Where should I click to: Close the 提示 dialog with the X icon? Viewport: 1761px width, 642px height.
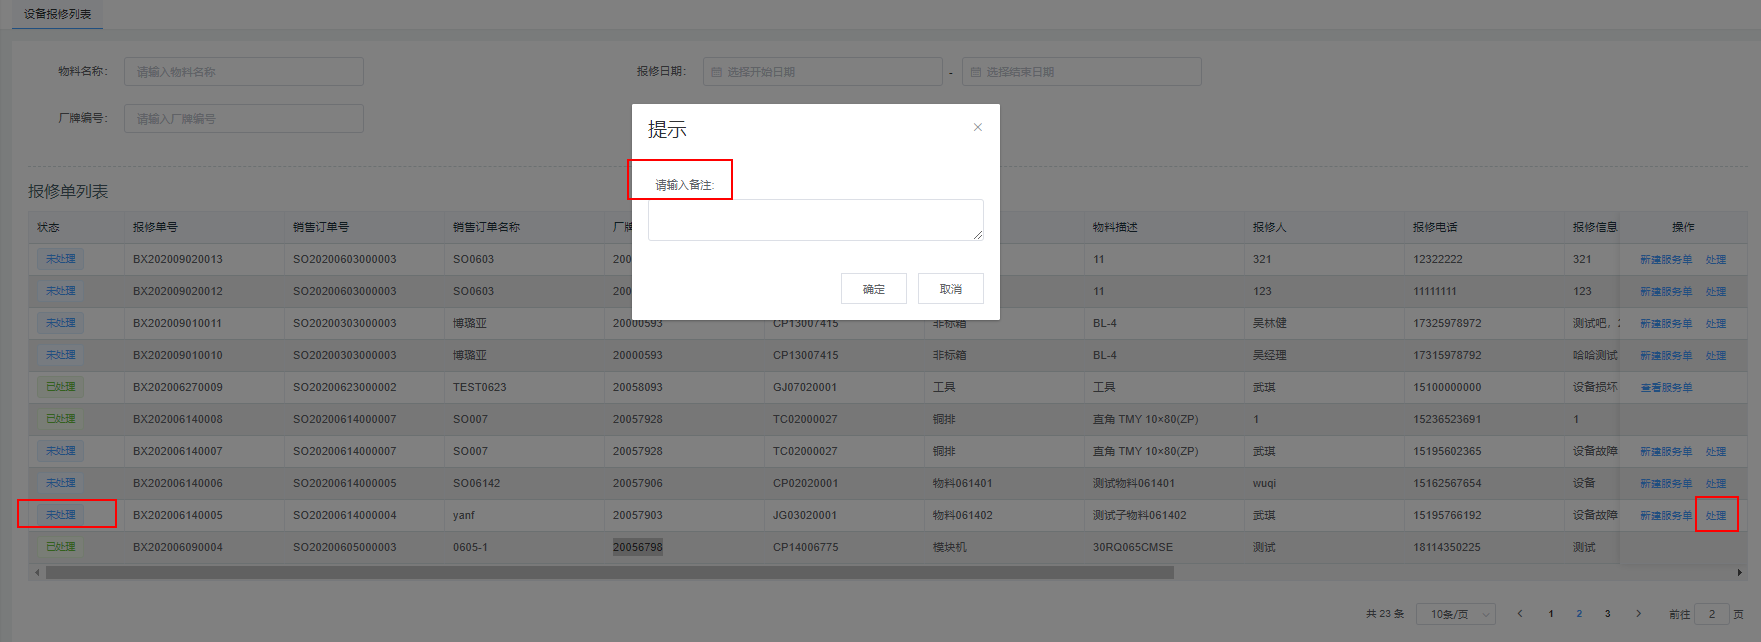coord(978,127)
